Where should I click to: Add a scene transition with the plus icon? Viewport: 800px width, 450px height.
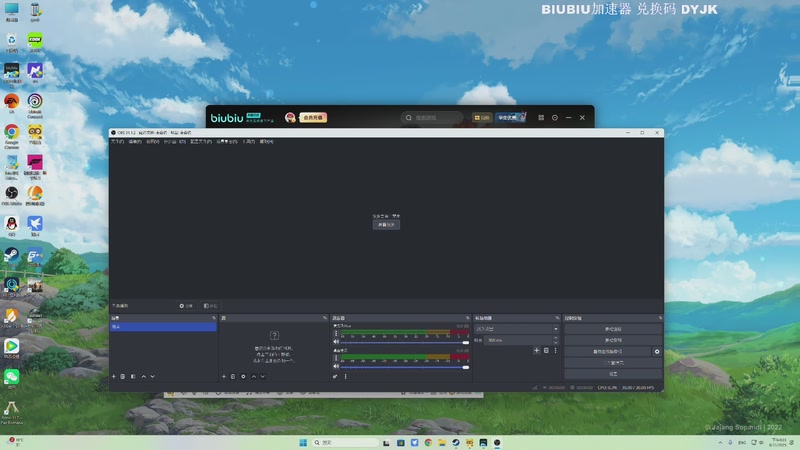(536, 351)
